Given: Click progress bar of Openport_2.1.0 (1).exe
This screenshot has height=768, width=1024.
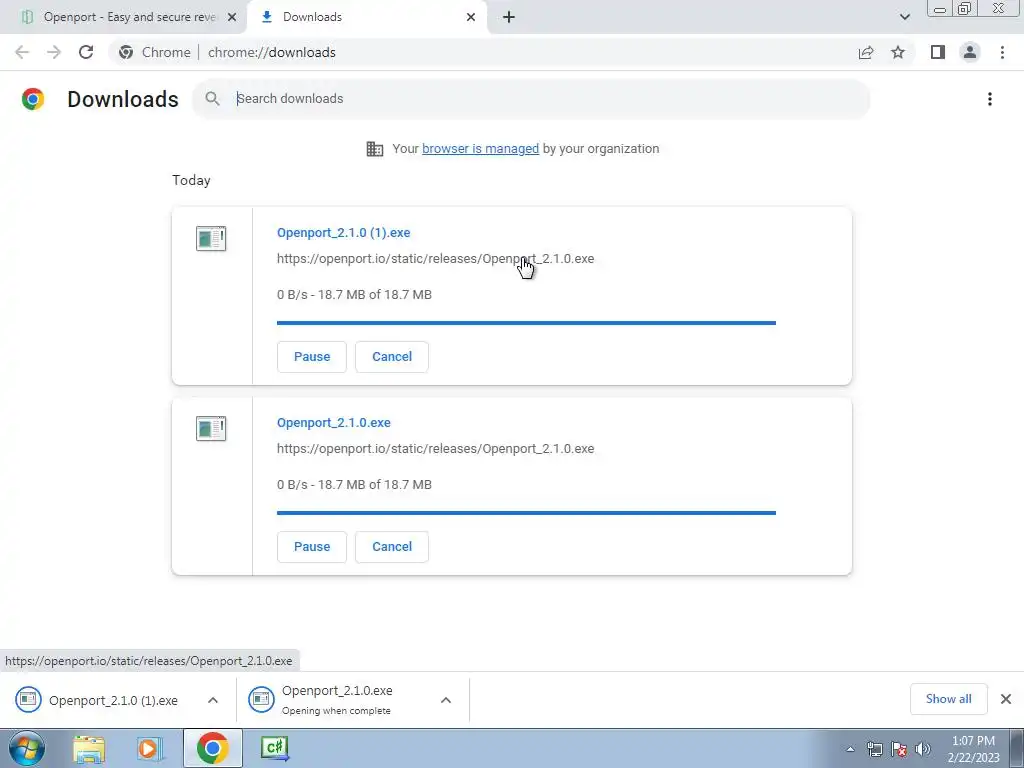Looking at the screenshot, I should (x=526, y=323).
